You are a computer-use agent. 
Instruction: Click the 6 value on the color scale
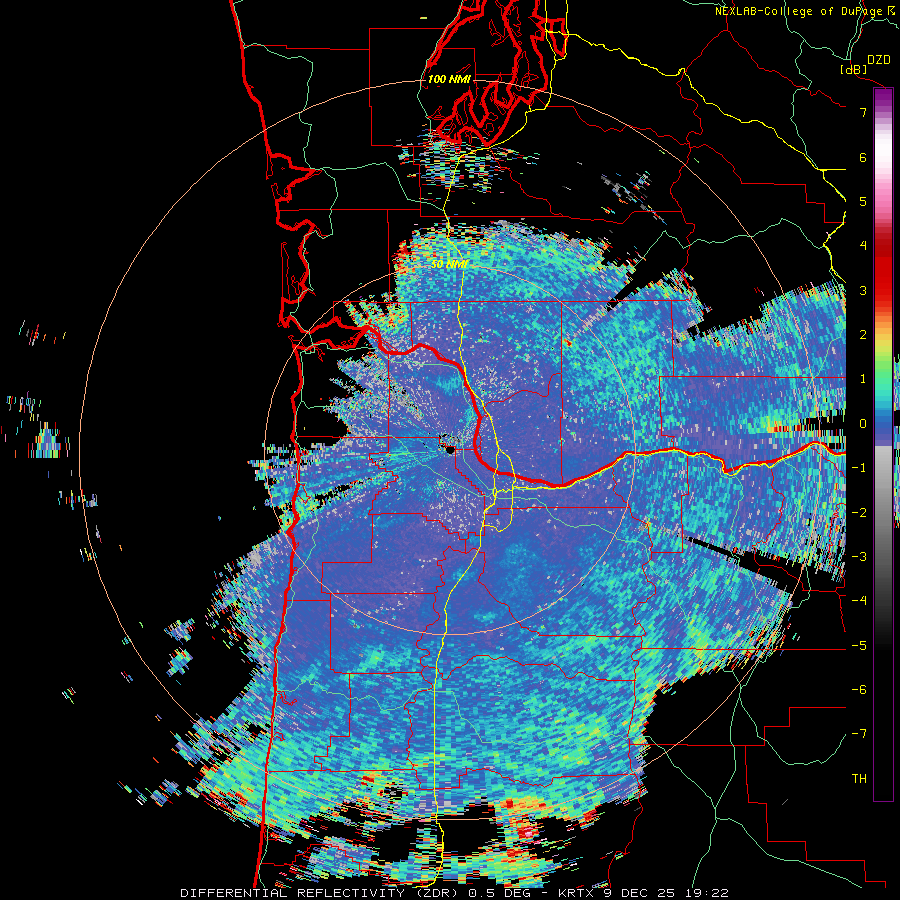tap(863, 157)
